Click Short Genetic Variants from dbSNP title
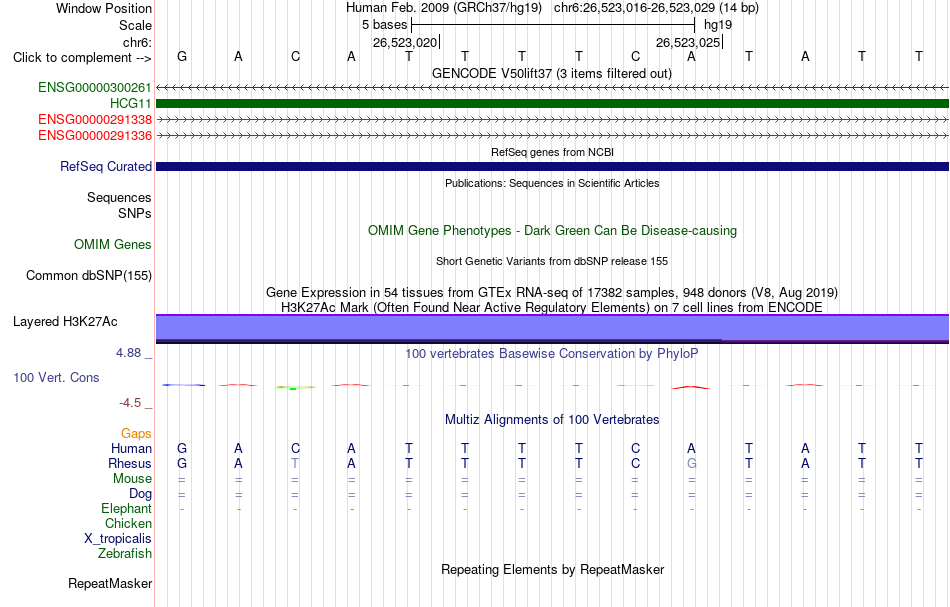The height and width of the screenshot is (607, 950). (552, 261)
